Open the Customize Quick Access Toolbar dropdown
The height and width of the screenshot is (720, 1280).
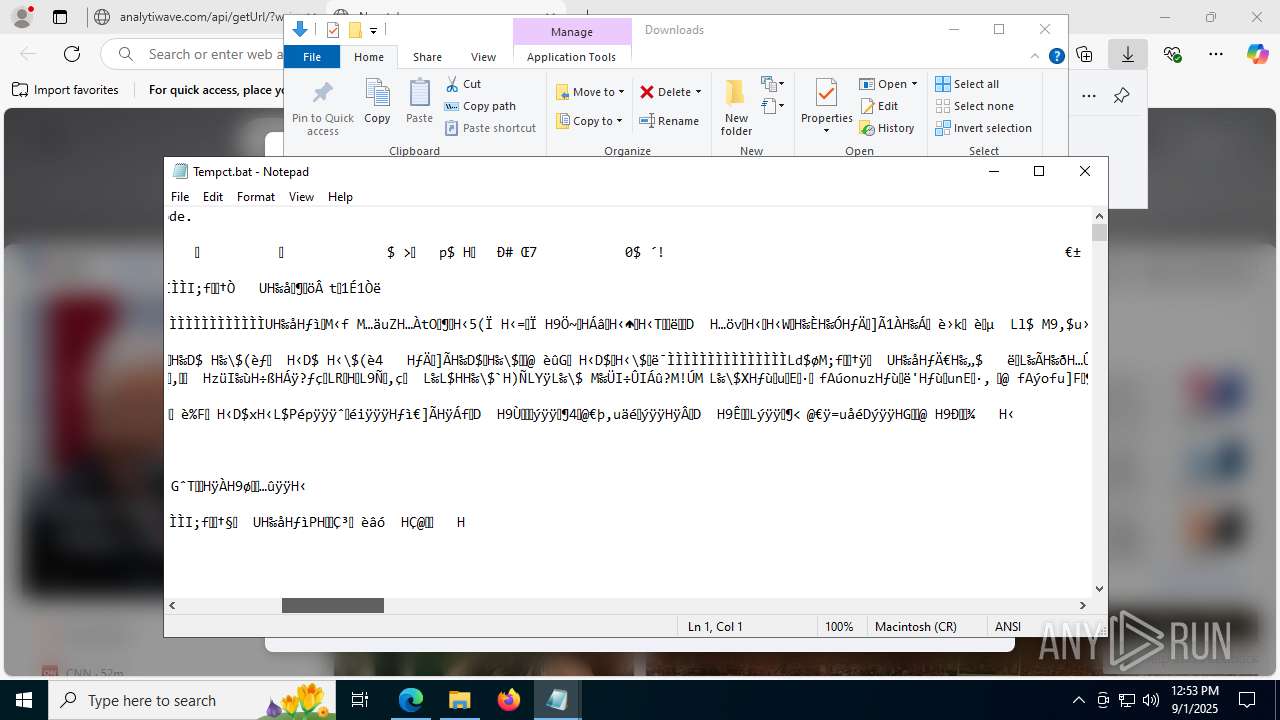(373, 30)
